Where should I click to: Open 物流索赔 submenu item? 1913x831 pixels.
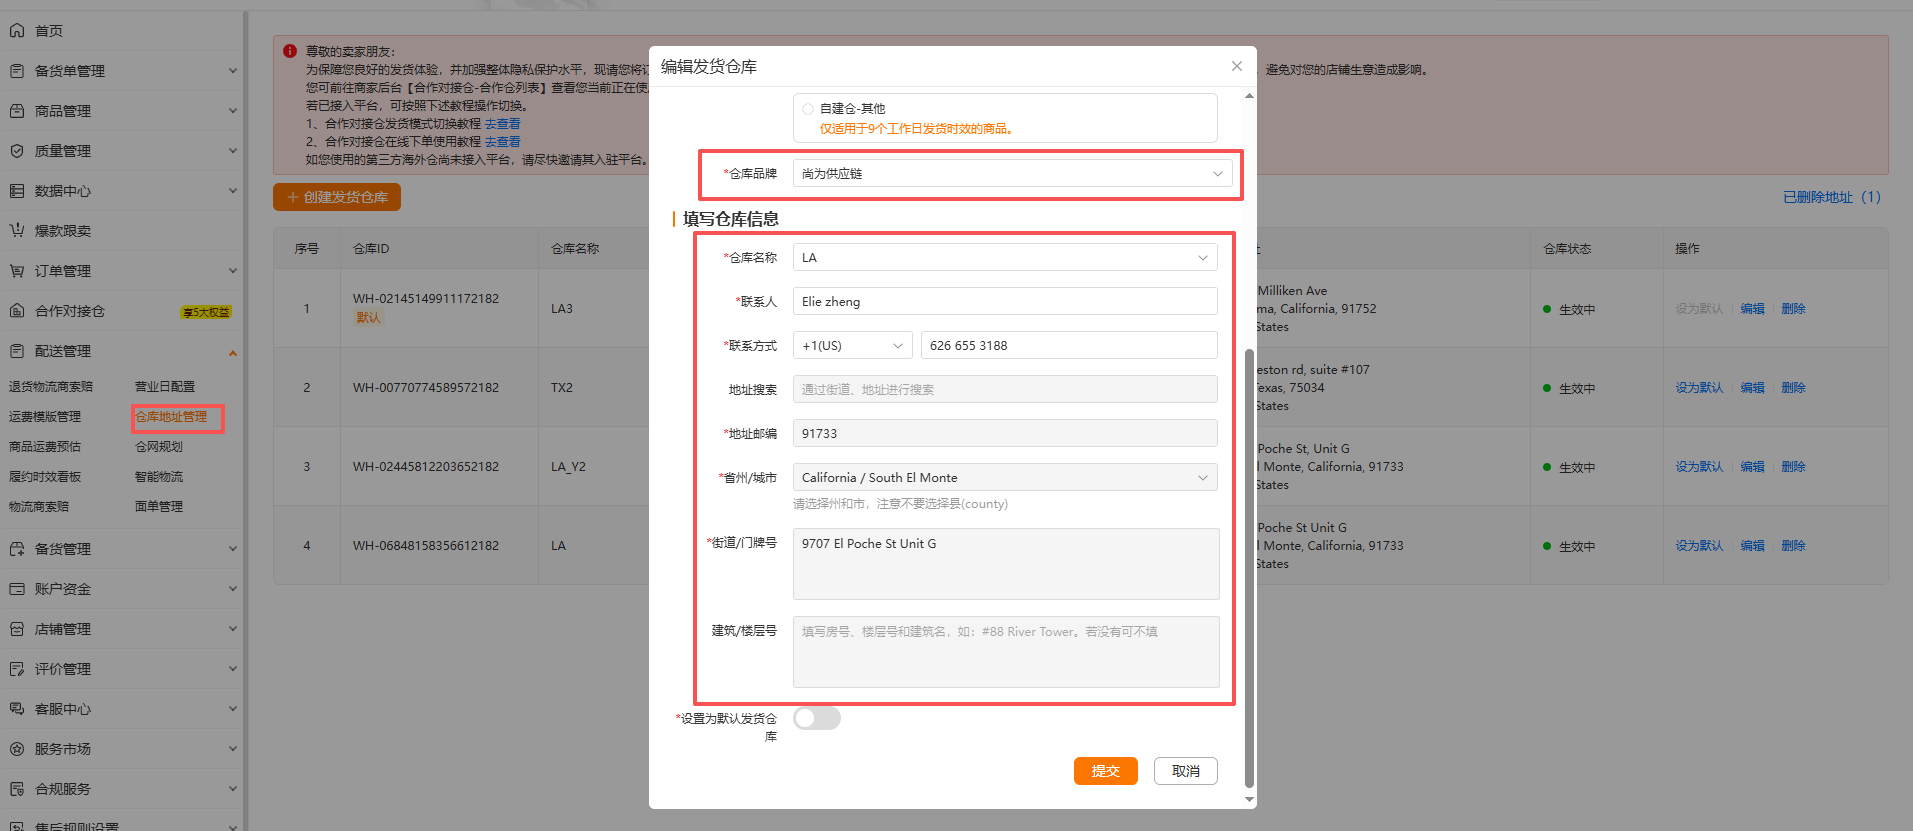tap(39, 507)
